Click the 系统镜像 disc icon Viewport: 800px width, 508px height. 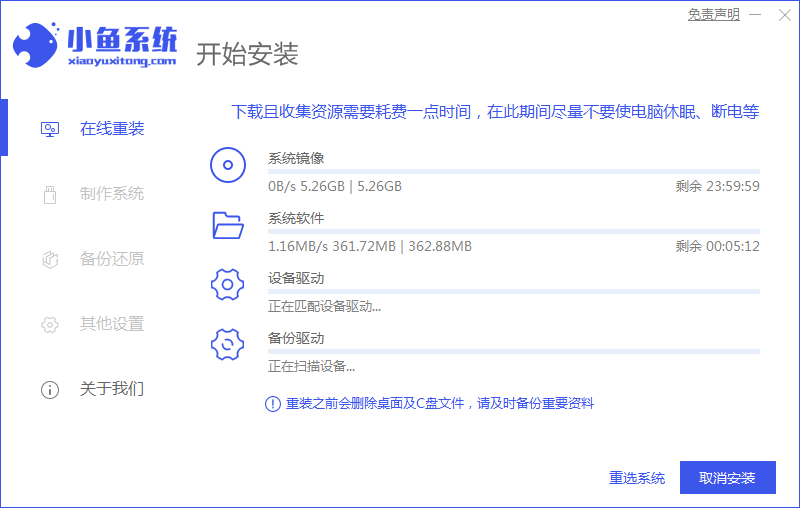[228, 165]
